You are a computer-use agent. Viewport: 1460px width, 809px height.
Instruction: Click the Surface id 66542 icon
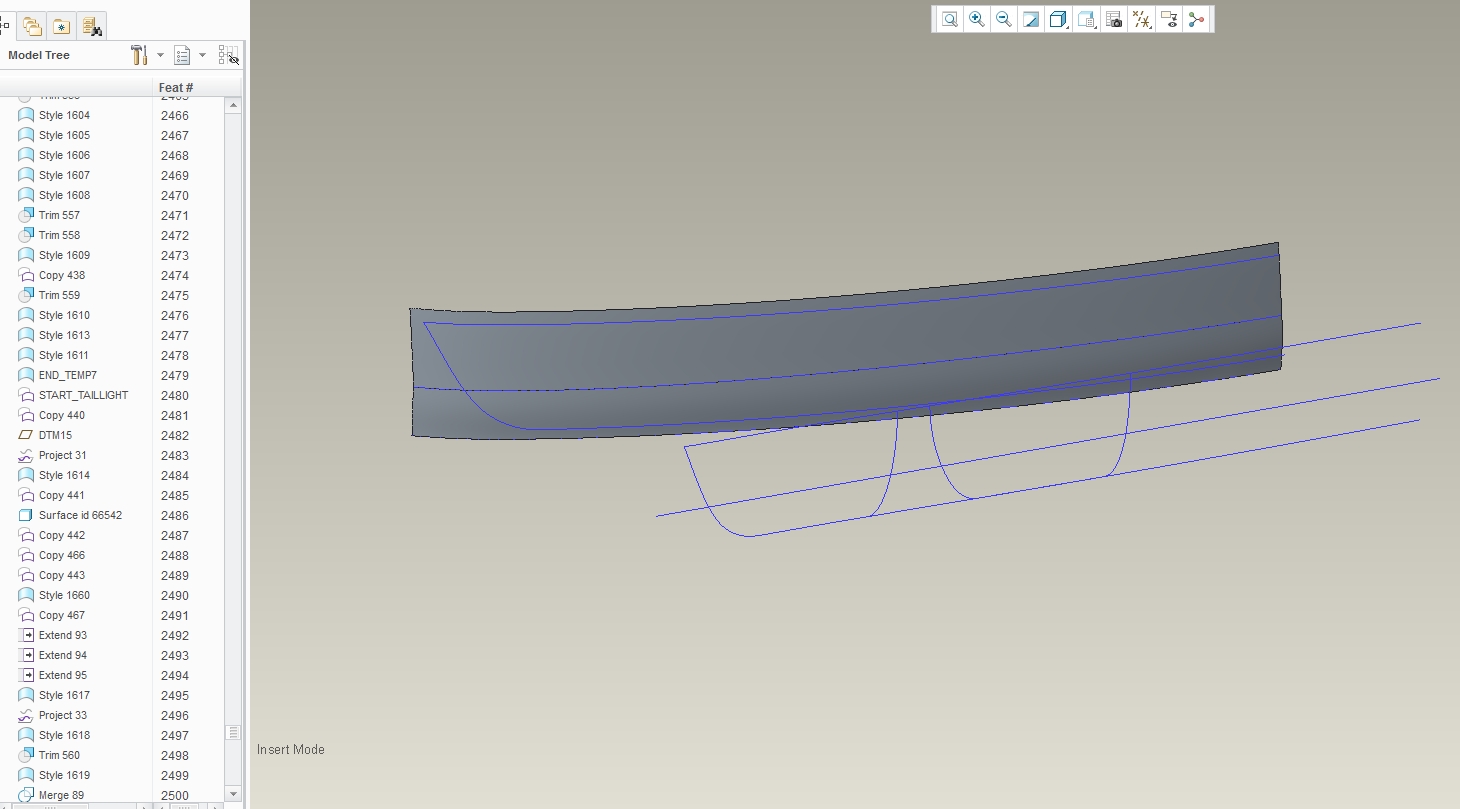pos(26,515)
